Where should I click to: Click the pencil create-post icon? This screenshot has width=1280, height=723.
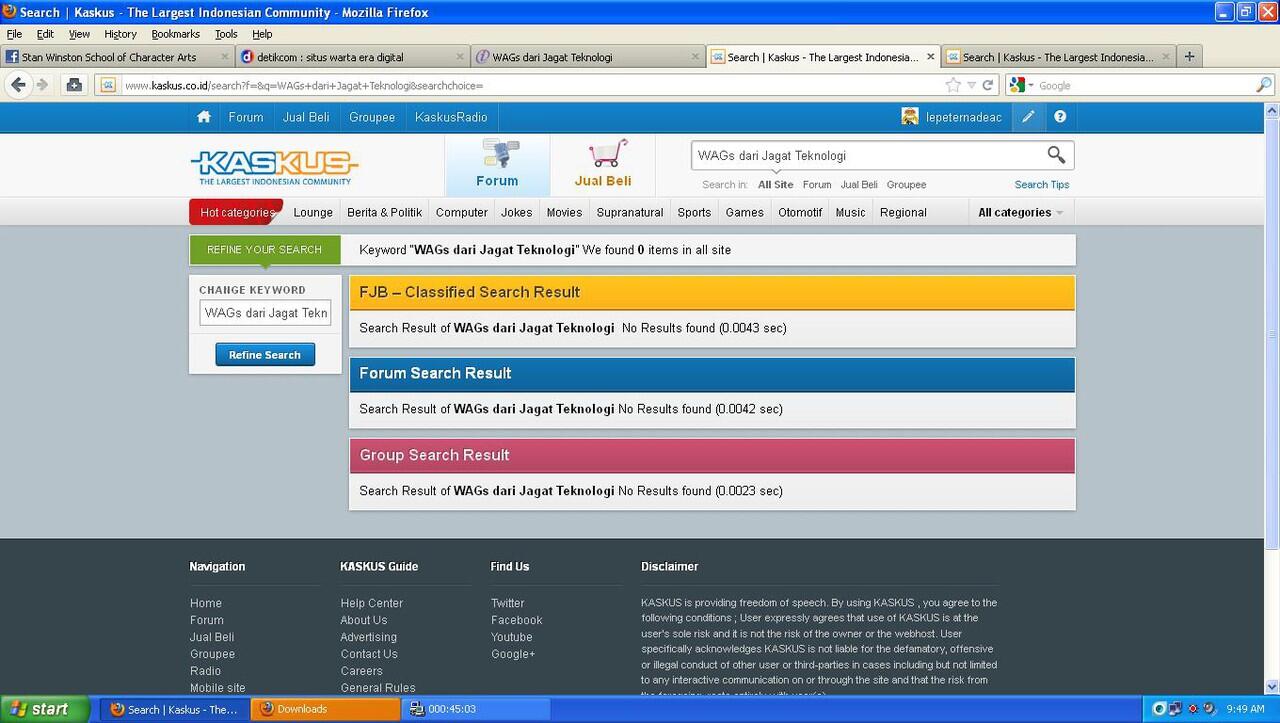click(x=1028, y=117)
